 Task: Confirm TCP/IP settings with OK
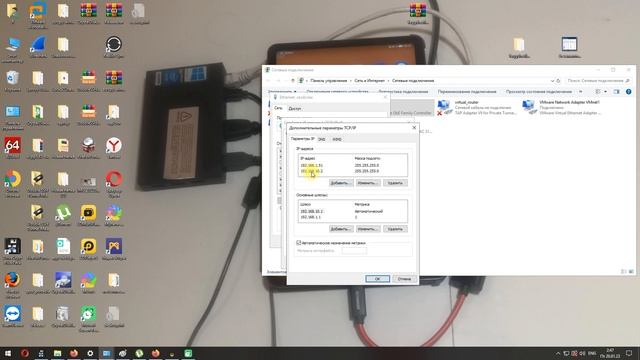point(378,279)
